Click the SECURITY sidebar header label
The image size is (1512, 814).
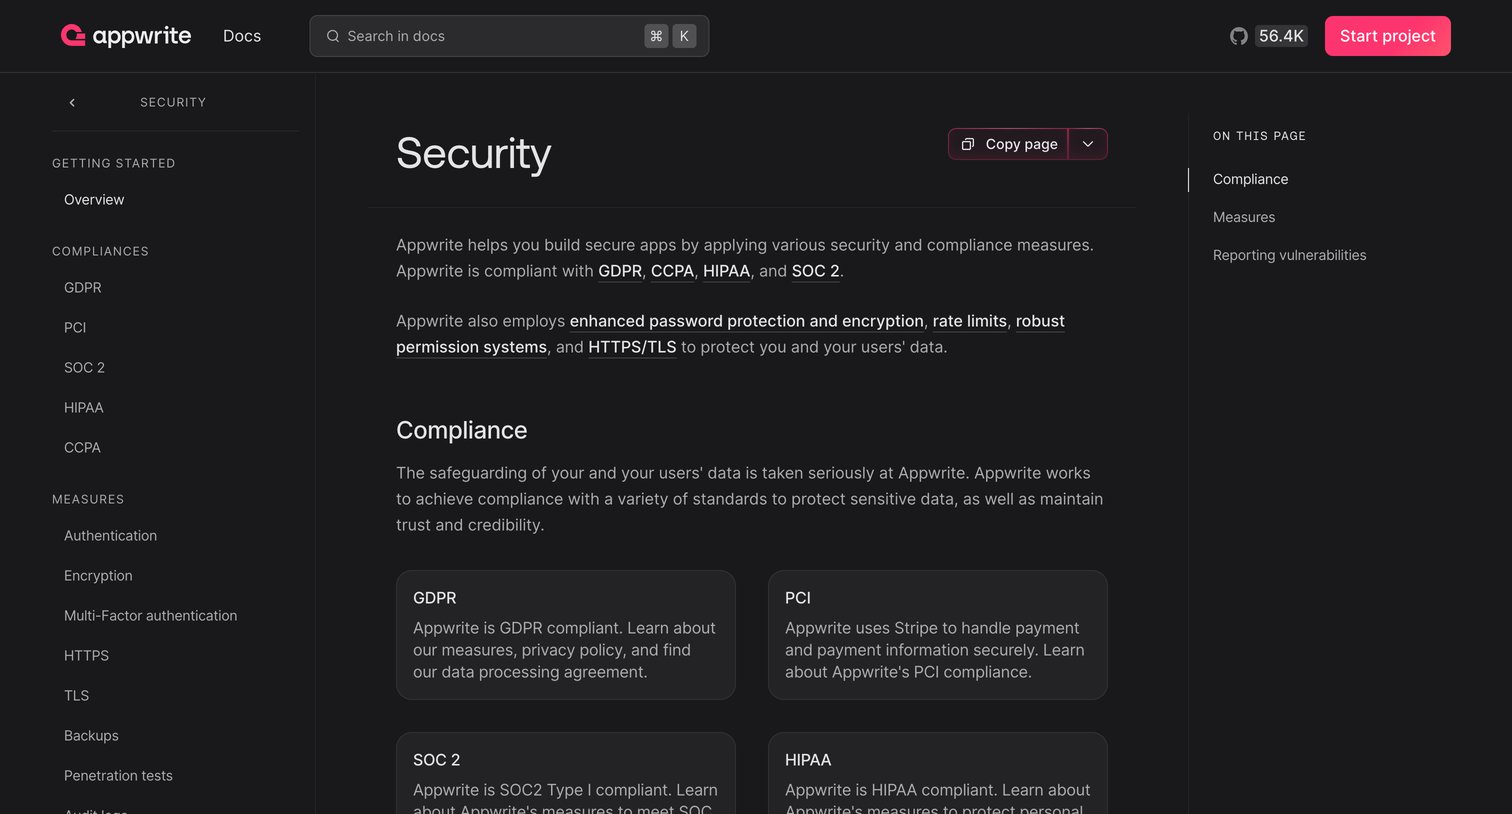[173, 102]
